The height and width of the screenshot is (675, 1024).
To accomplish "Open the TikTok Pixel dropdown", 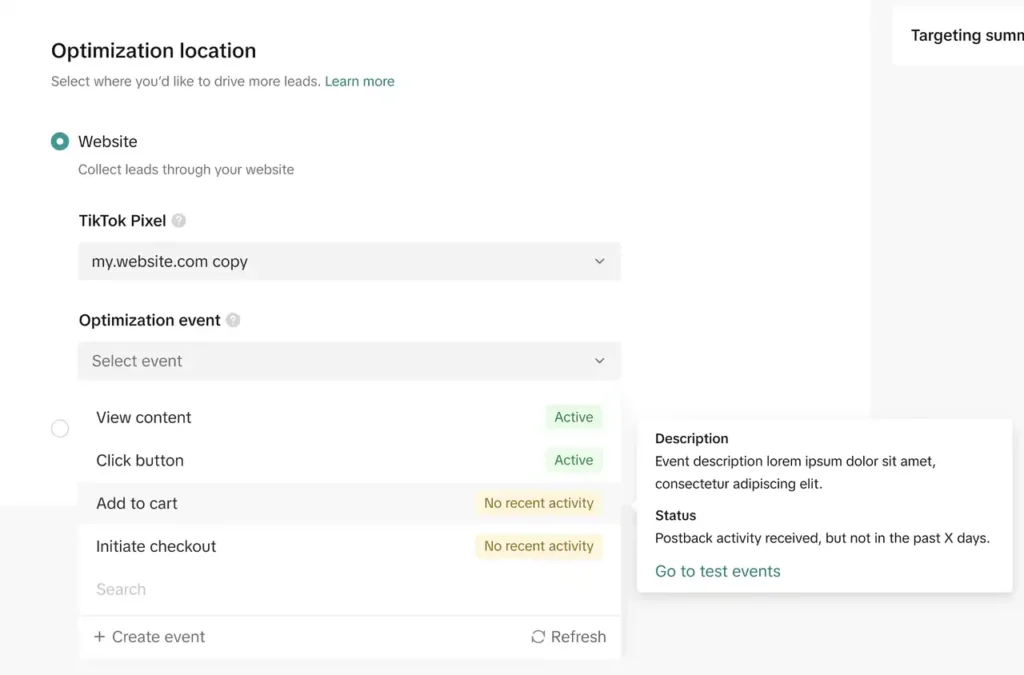I will [x=349, y=261].
